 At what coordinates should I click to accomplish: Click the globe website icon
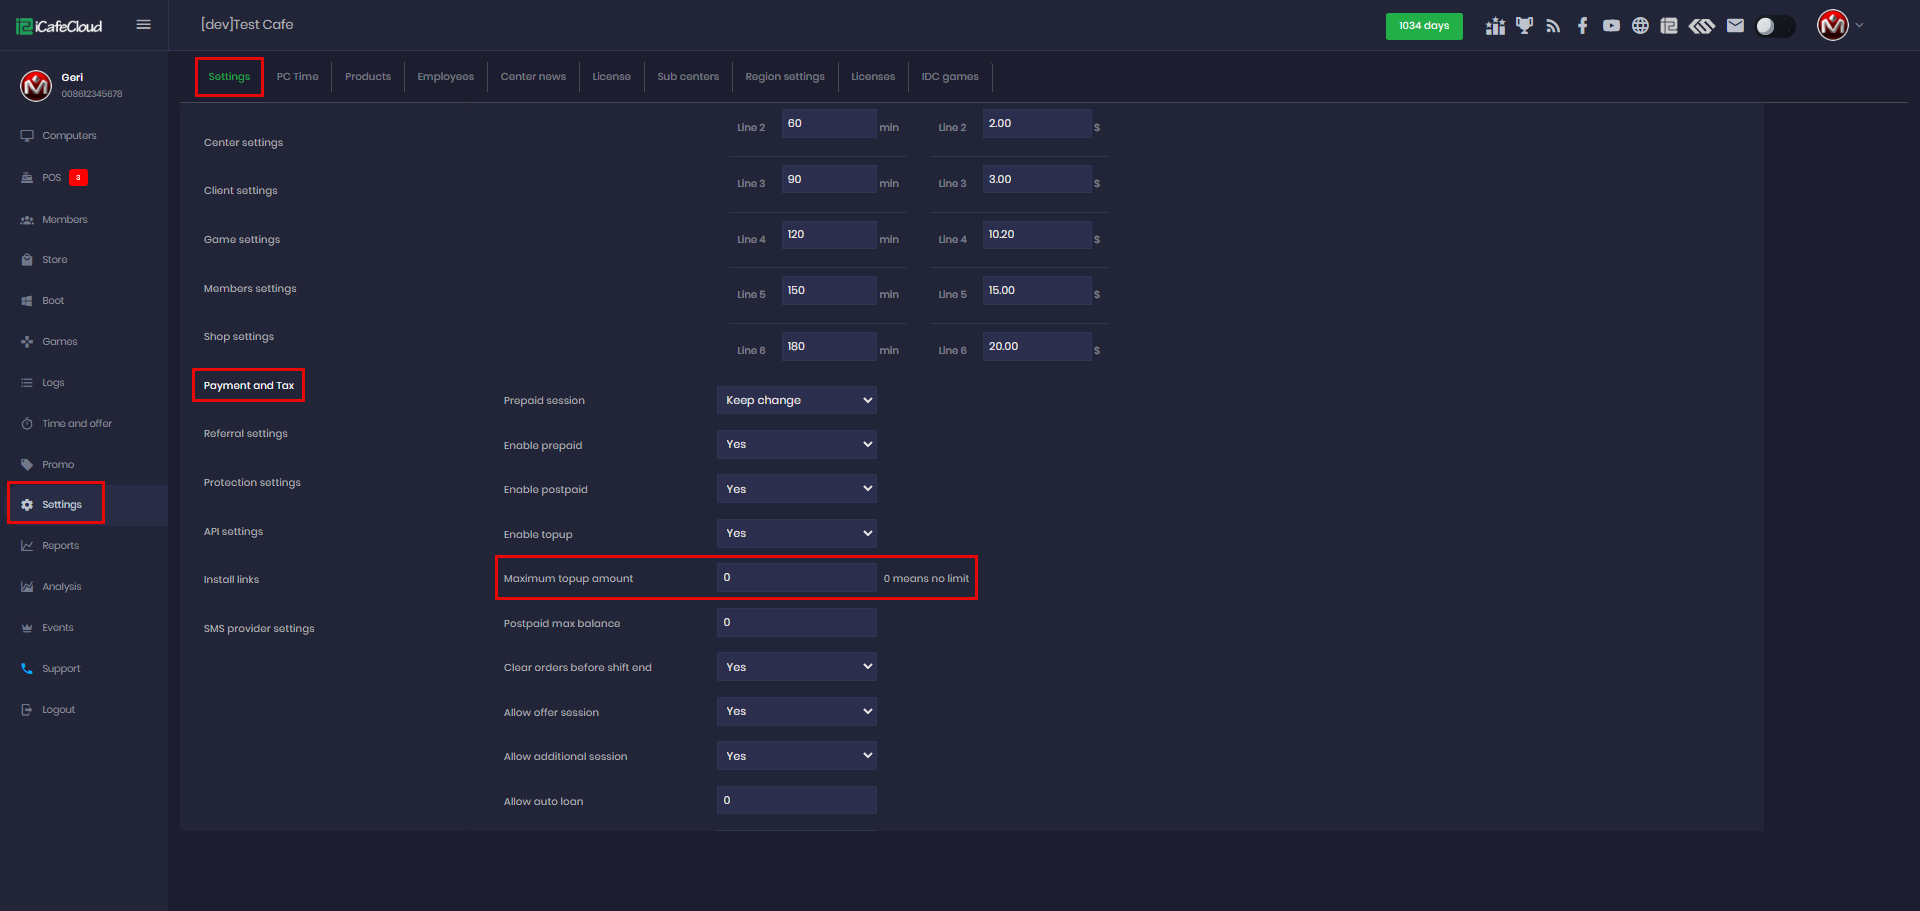click(x=1640, y=26)
